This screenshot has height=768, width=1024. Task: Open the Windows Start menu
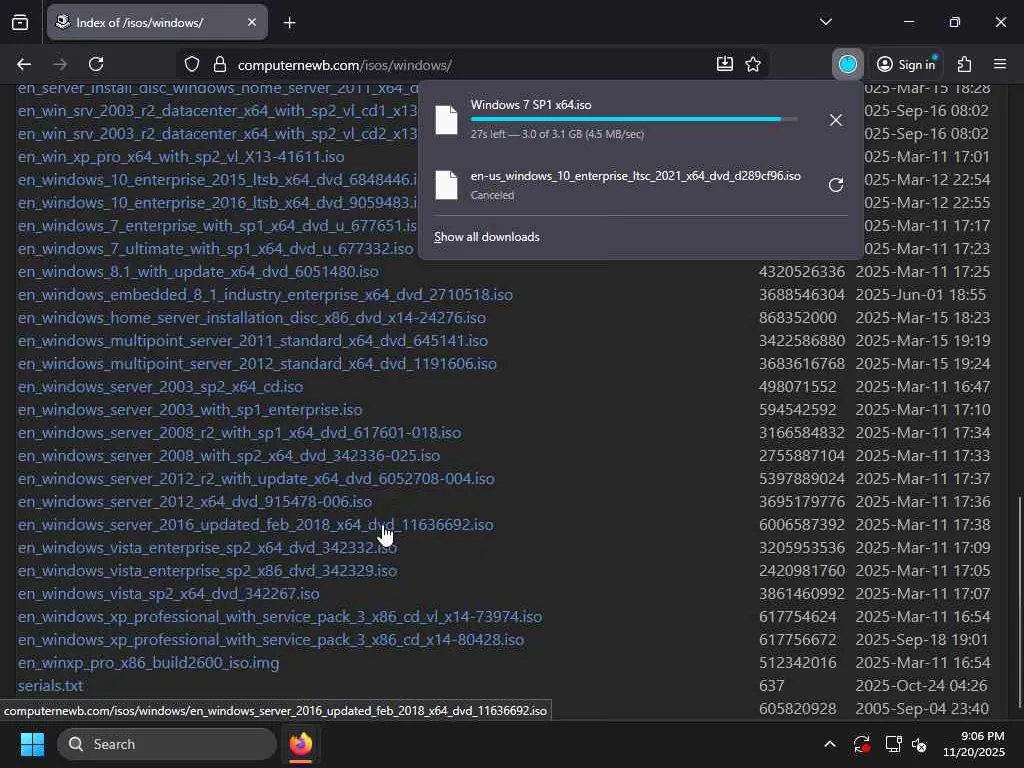coord(32,744)
